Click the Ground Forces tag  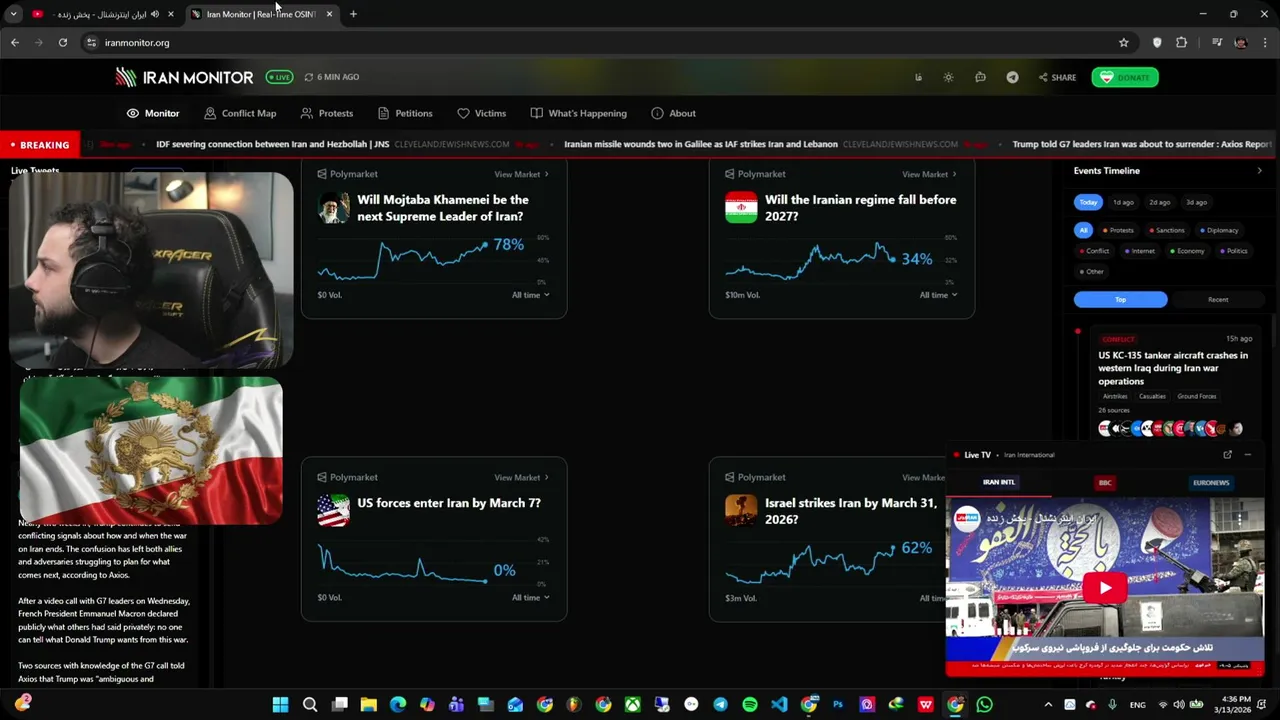click(1196, 396)
